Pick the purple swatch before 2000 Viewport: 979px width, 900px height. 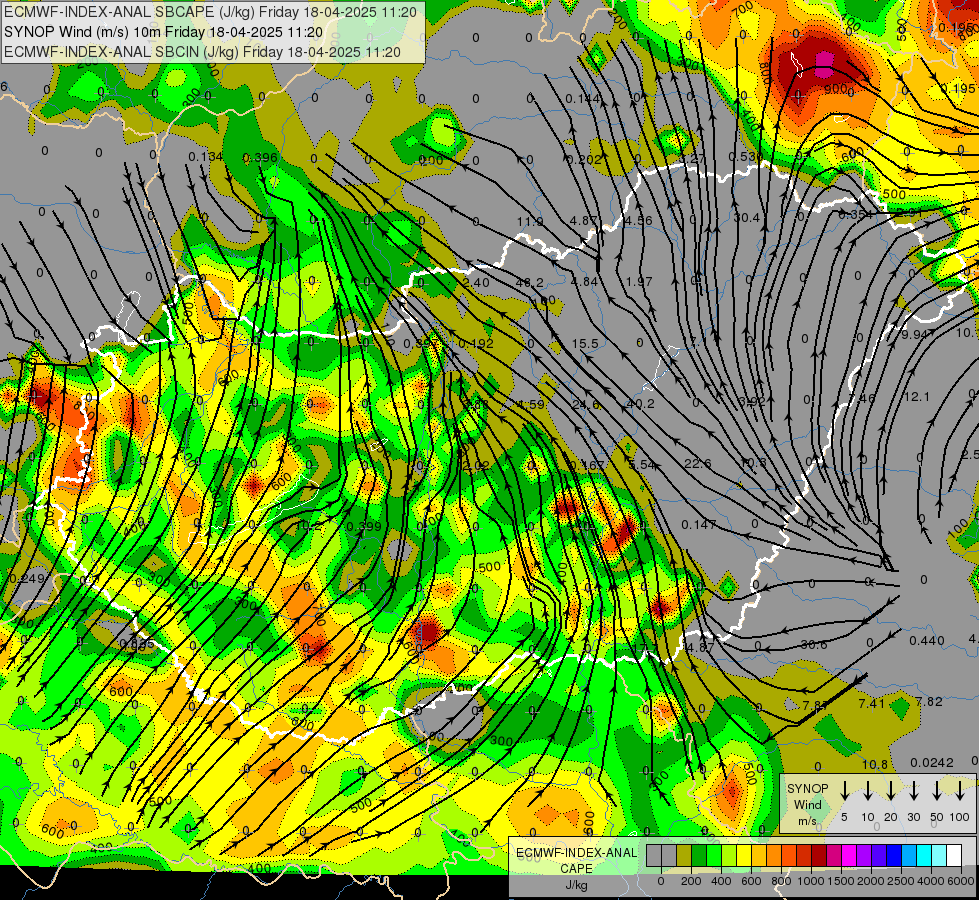(864, 855)
